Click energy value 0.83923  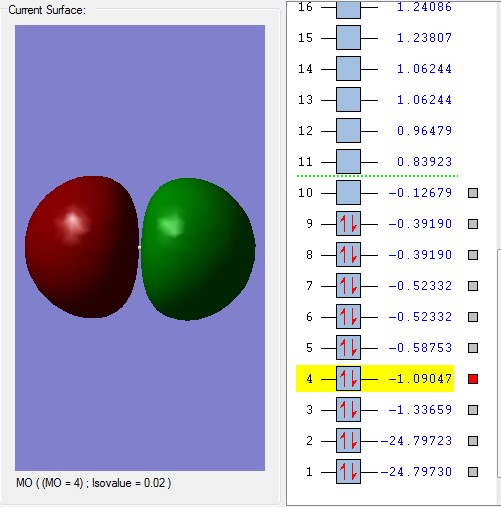[424, 162]
